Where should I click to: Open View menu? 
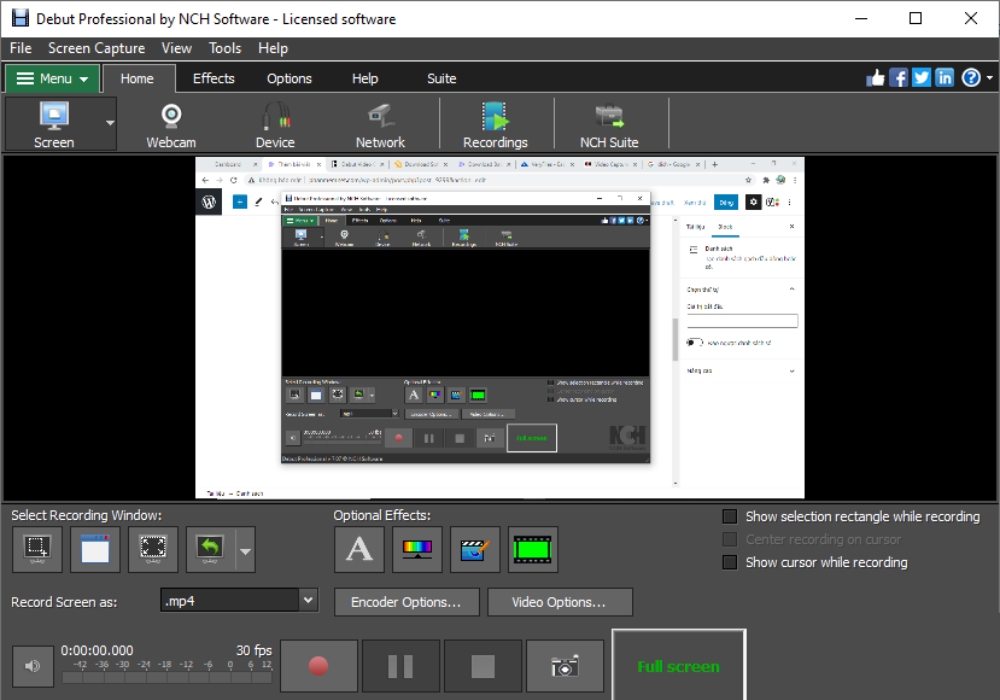pos(176,48)
